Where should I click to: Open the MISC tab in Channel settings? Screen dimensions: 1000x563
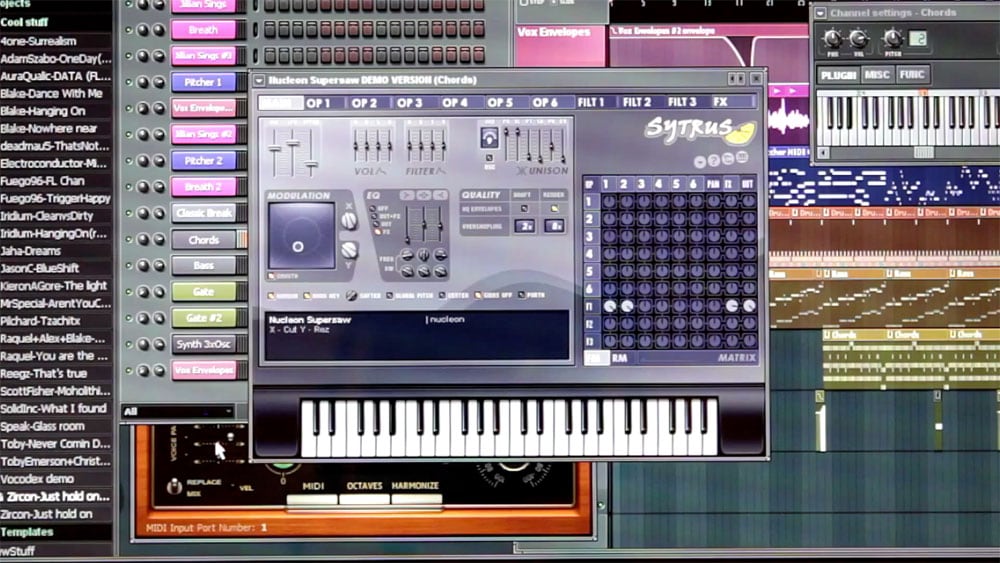(877, 75)
